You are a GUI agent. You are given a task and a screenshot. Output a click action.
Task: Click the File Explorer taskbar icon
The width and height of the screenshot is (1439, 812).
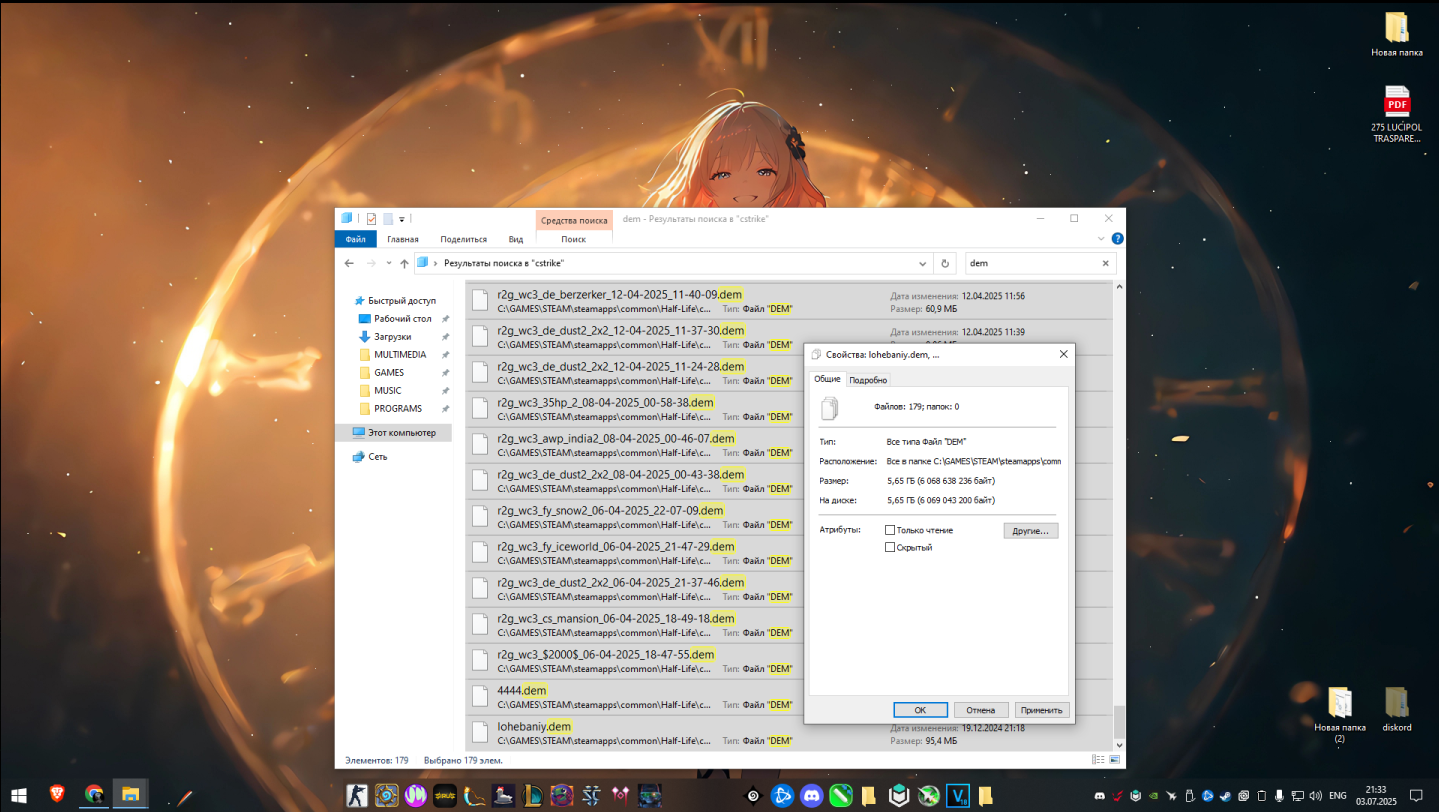130,796
